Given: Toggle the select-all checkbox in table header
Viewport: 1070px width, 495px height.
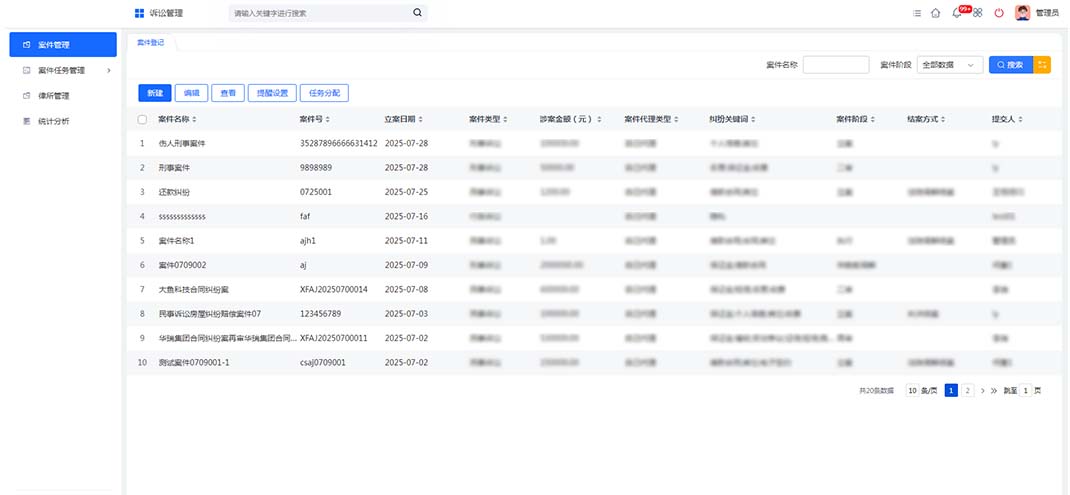Looking at the screenshot, I should [142, 119].
